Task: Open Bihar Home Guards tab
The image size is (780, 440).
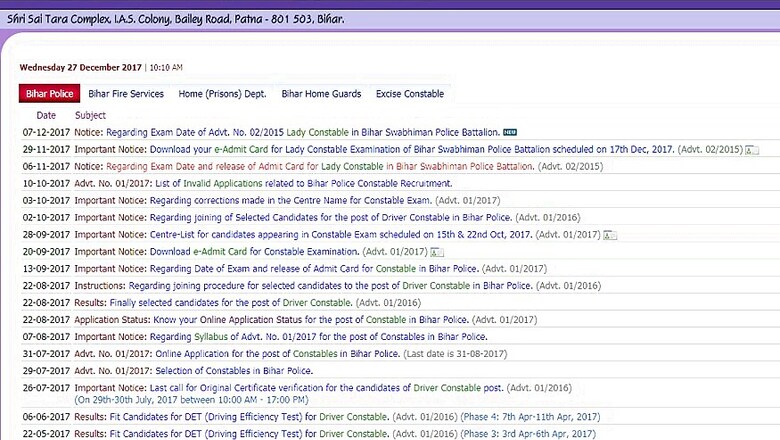Action: point(321,93)
